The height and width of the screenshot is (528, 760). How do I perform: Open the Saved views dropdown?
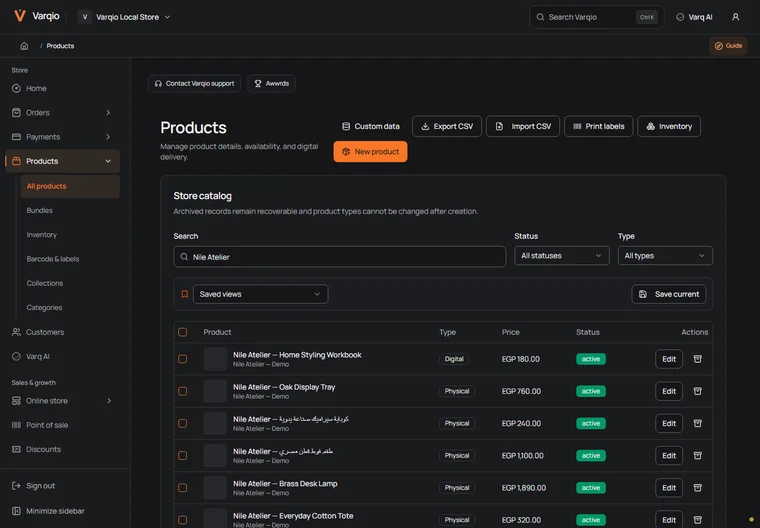pyautogui.click(x=260, y=294)
